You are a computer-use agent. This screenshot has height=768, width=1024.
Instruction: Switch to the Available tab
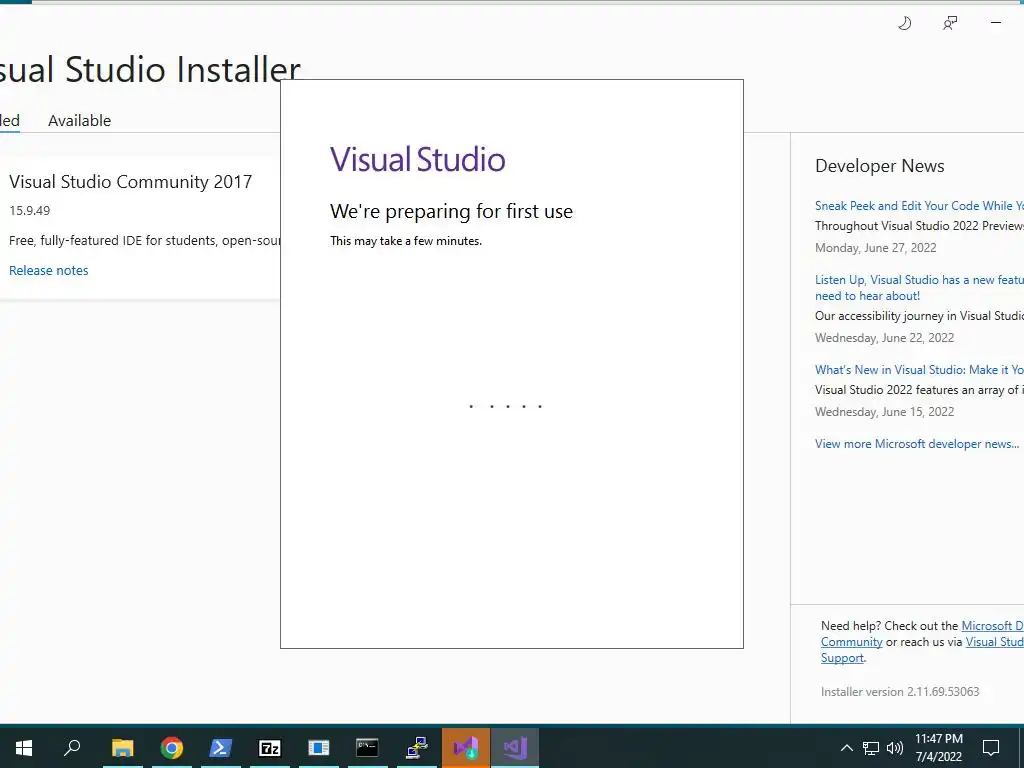click(x=80, y=121)
